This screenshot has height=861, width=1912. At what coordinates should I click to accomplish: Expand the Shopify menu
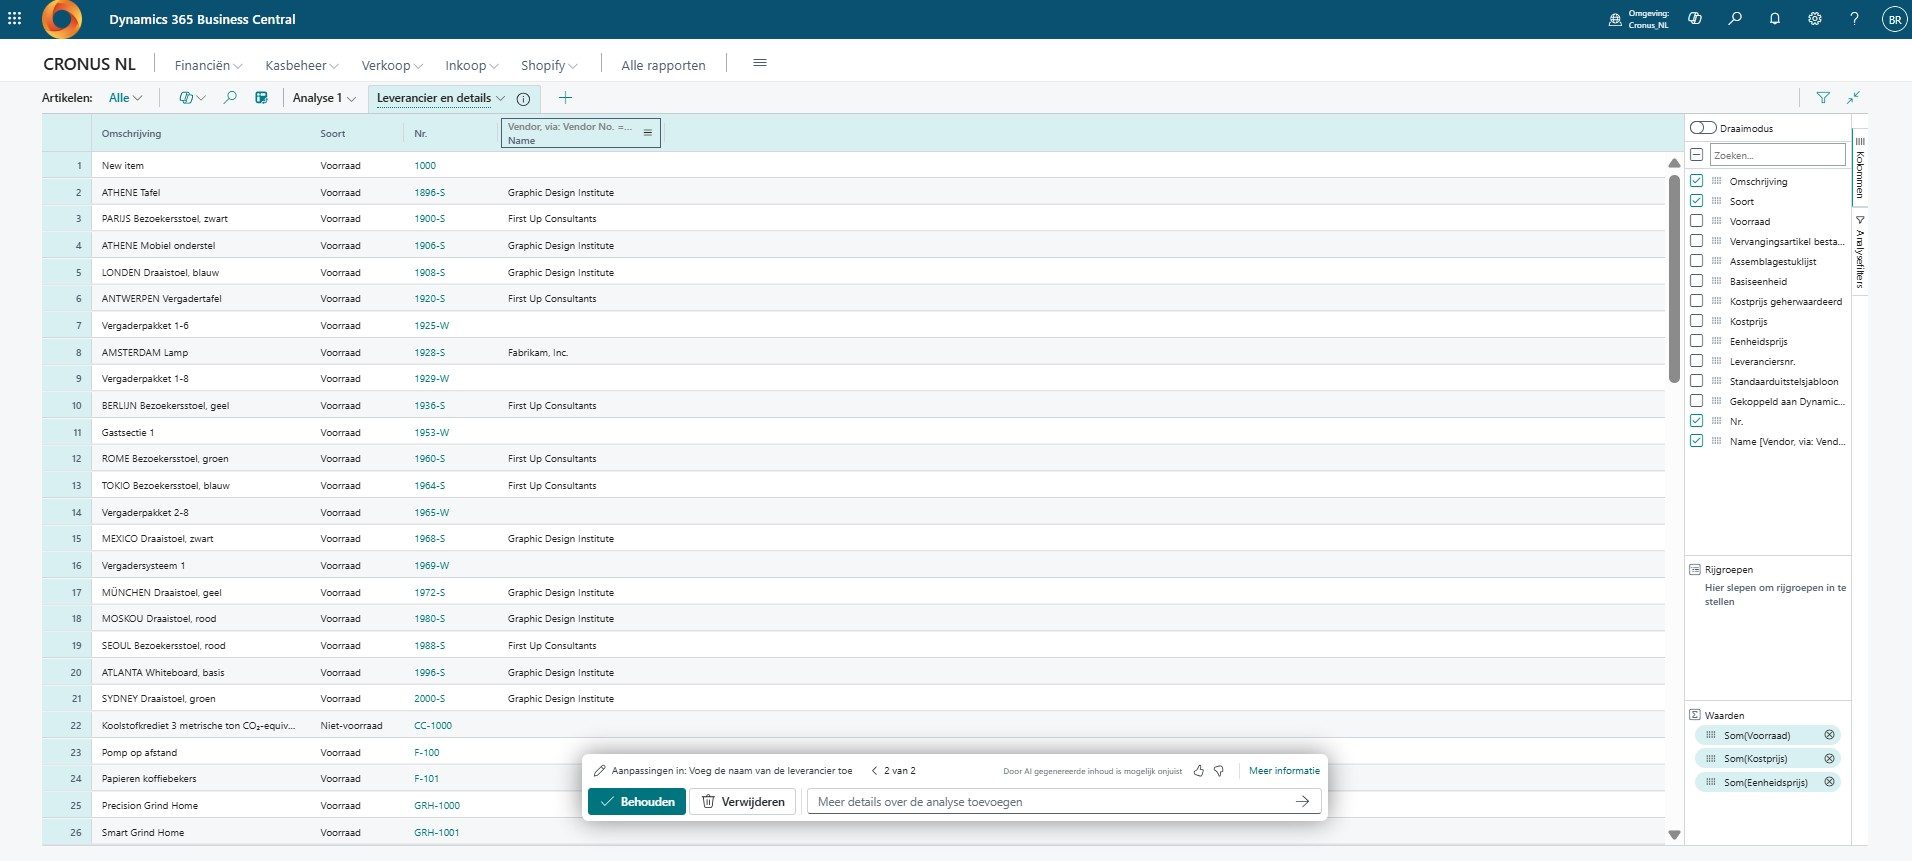[x=548, y=66]
